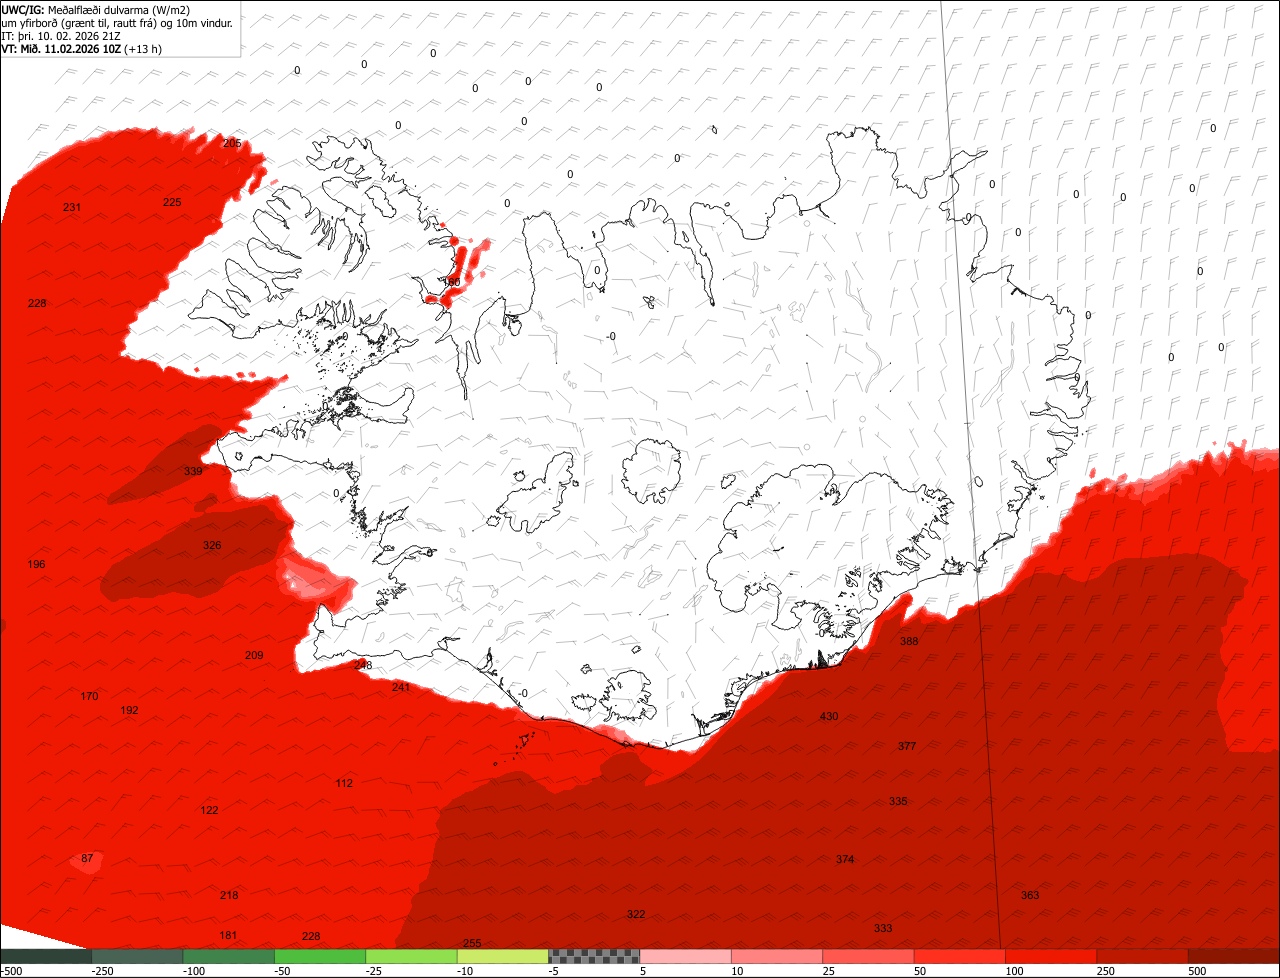Image resolution: width=1280 pixels, height=978 pixels.
Task: Click the legend label '-50'
Action: click(283, 971)
